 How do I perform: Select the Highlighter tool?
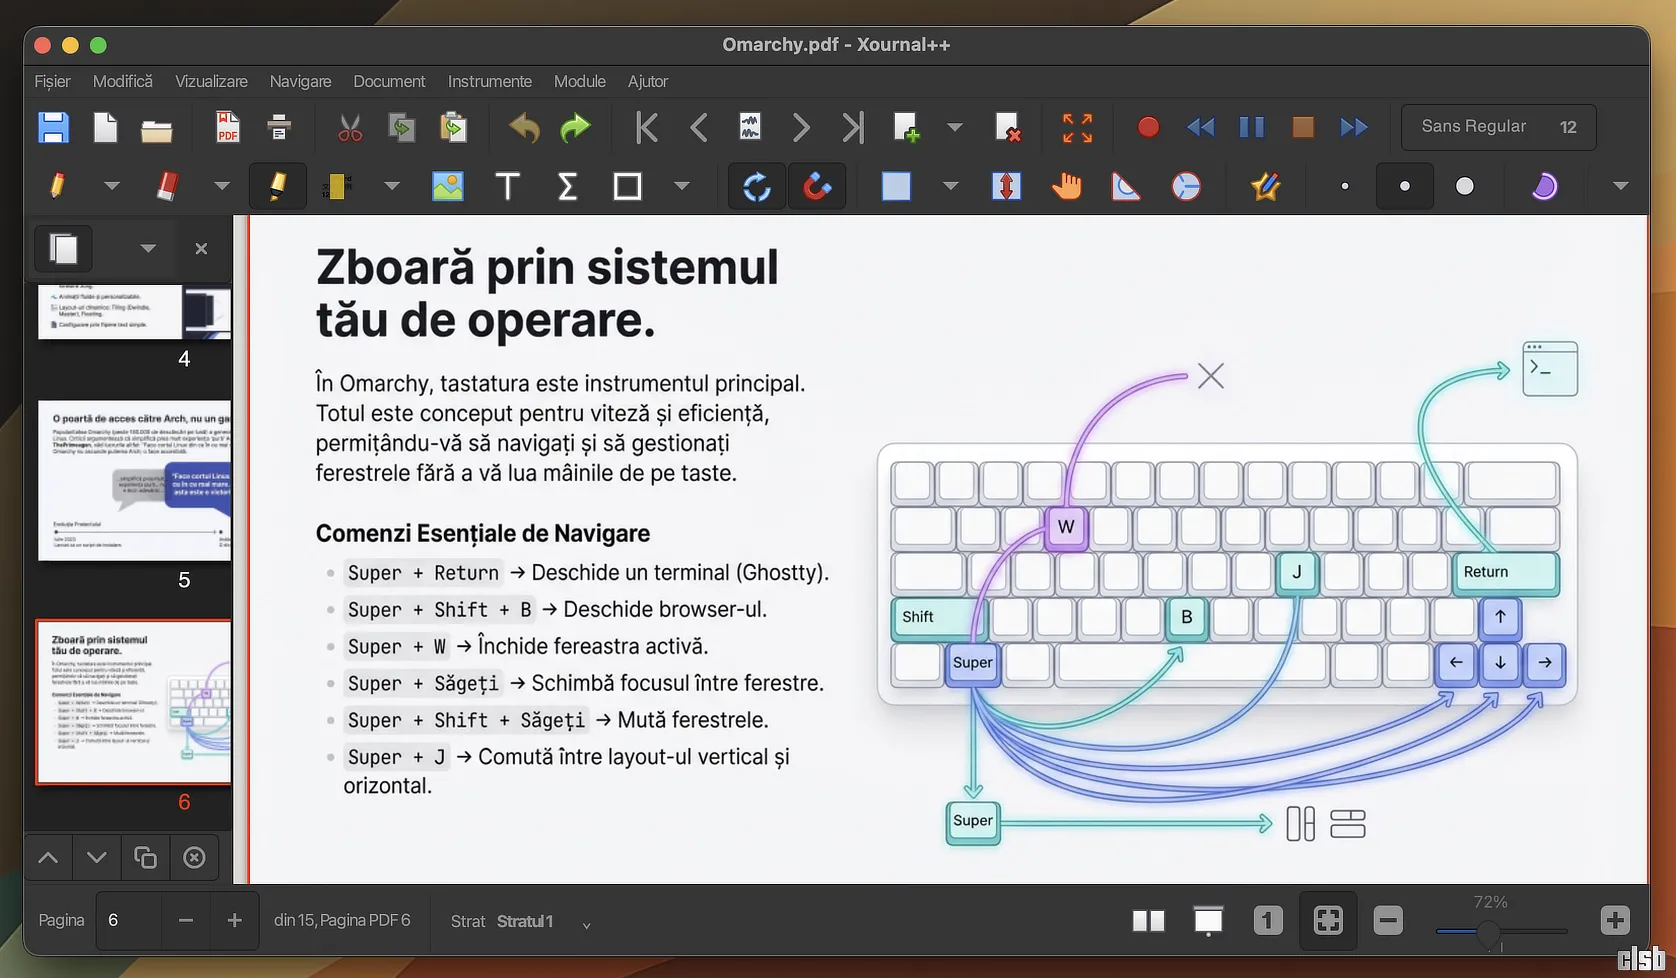[277, 186]
